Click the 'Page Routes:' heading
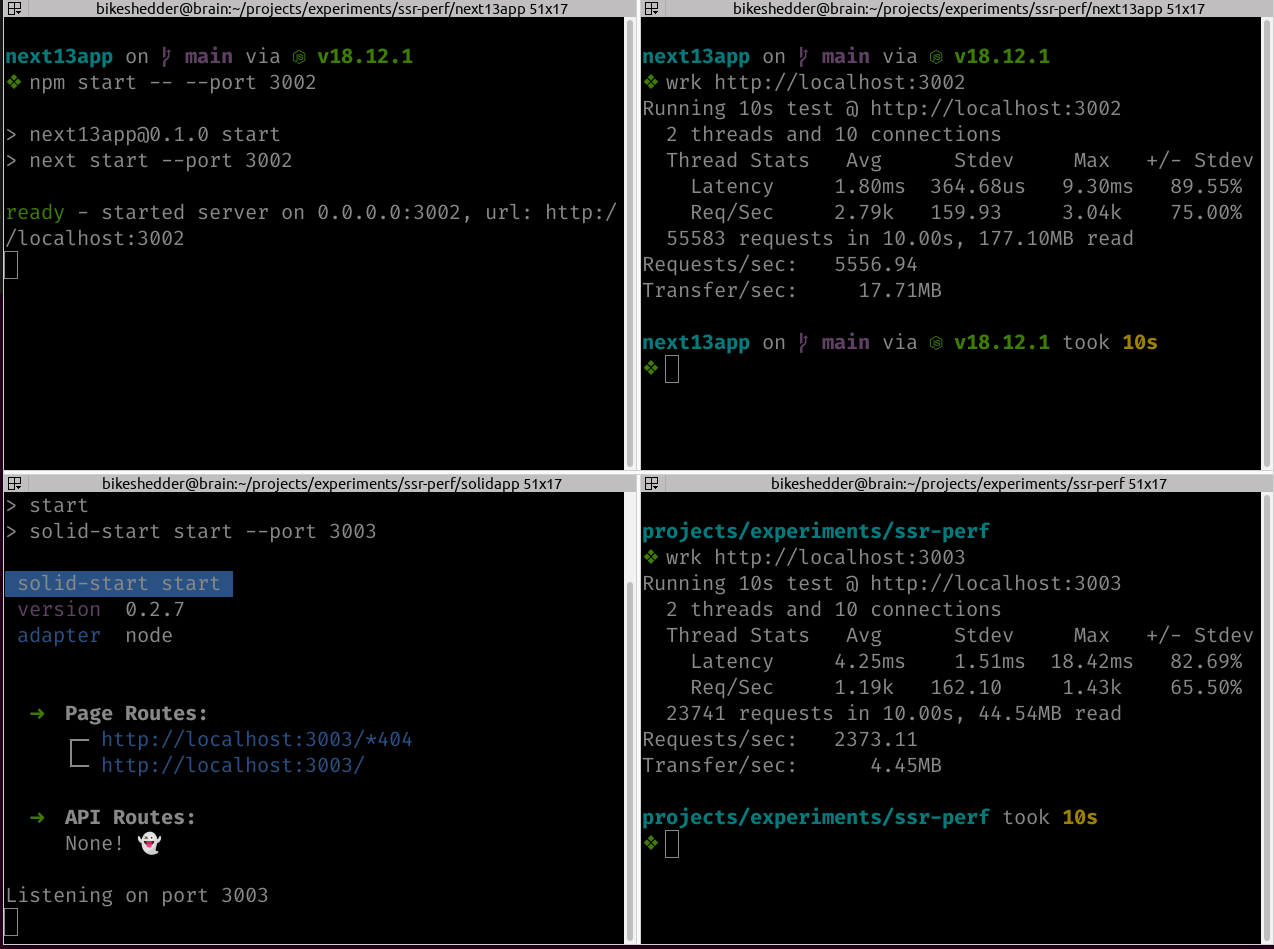The height and width of the screenshot is (949, 1274). [x=137, y=714]
